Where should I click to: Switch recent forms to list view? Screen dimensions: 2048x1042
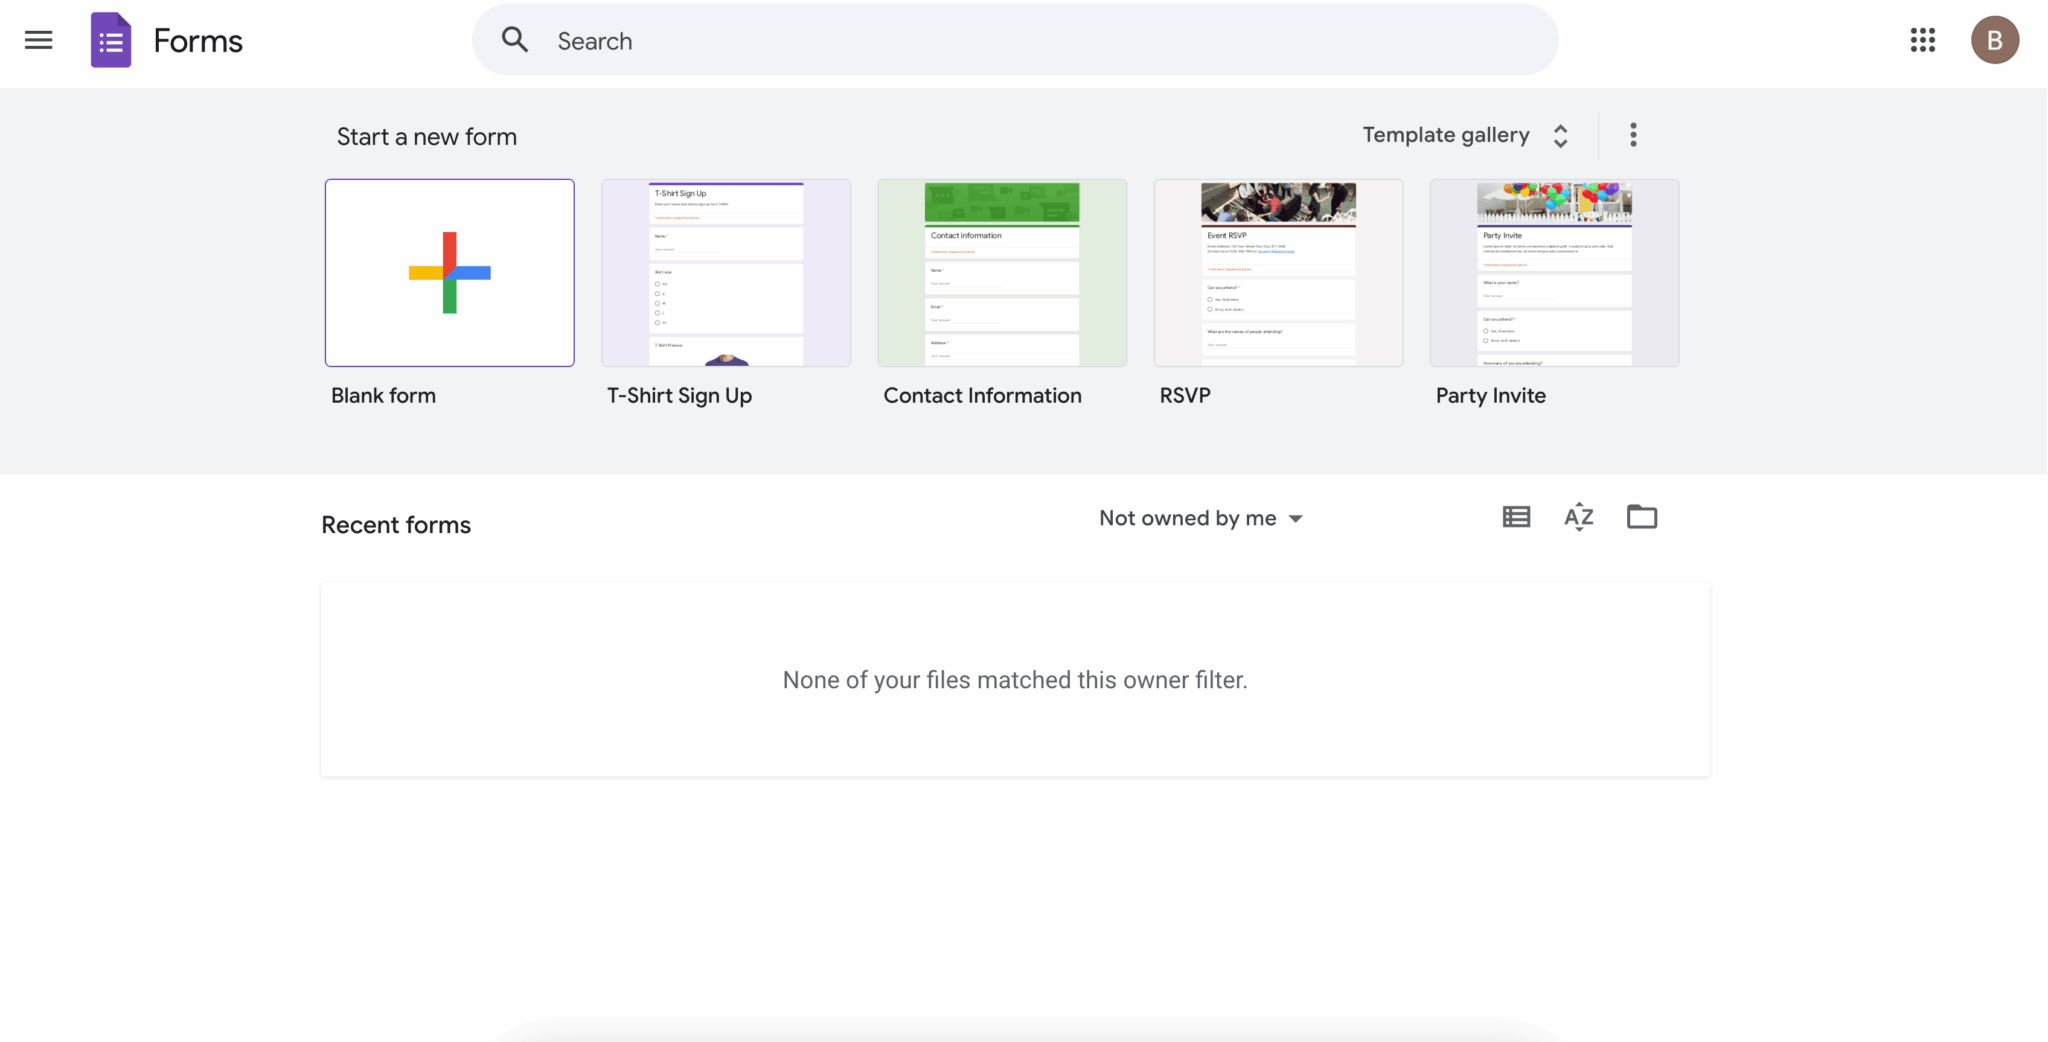click(1515, 517)
